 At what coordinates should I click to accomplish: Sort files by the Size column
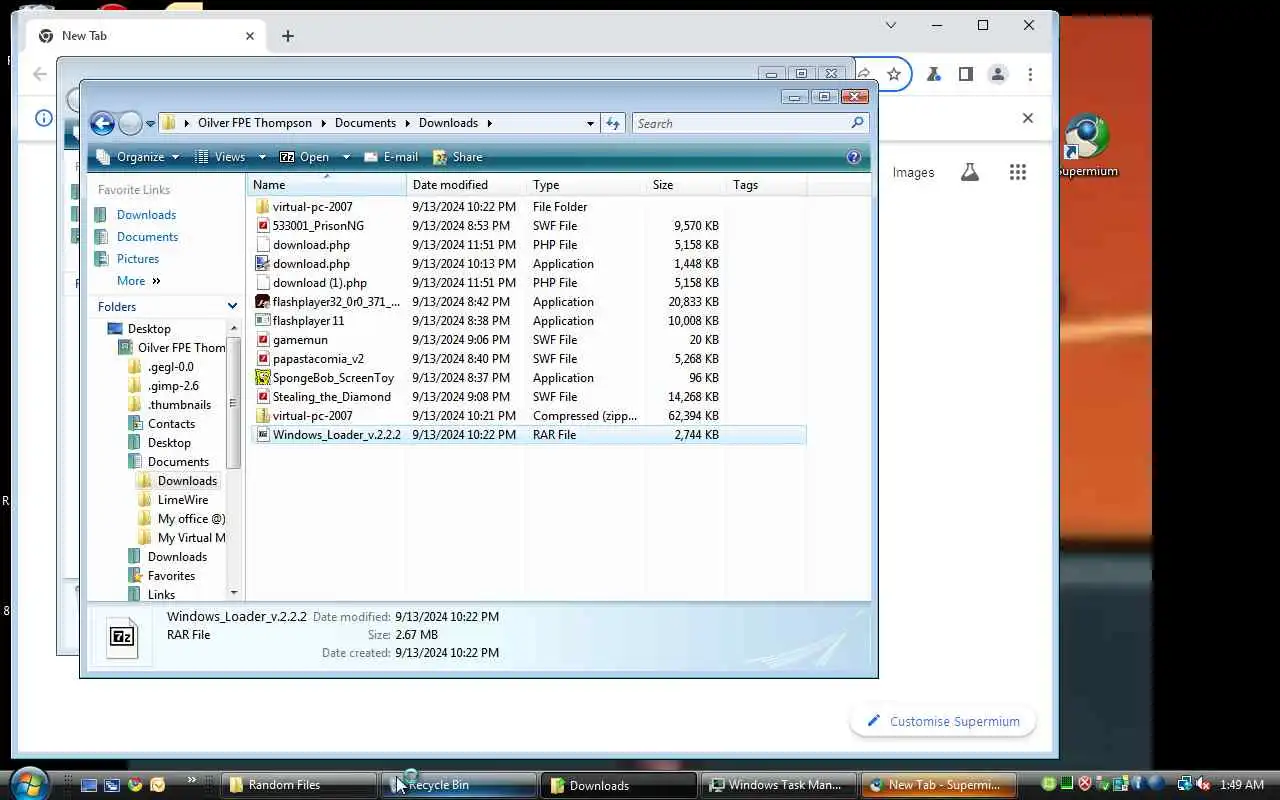(686, 185)
